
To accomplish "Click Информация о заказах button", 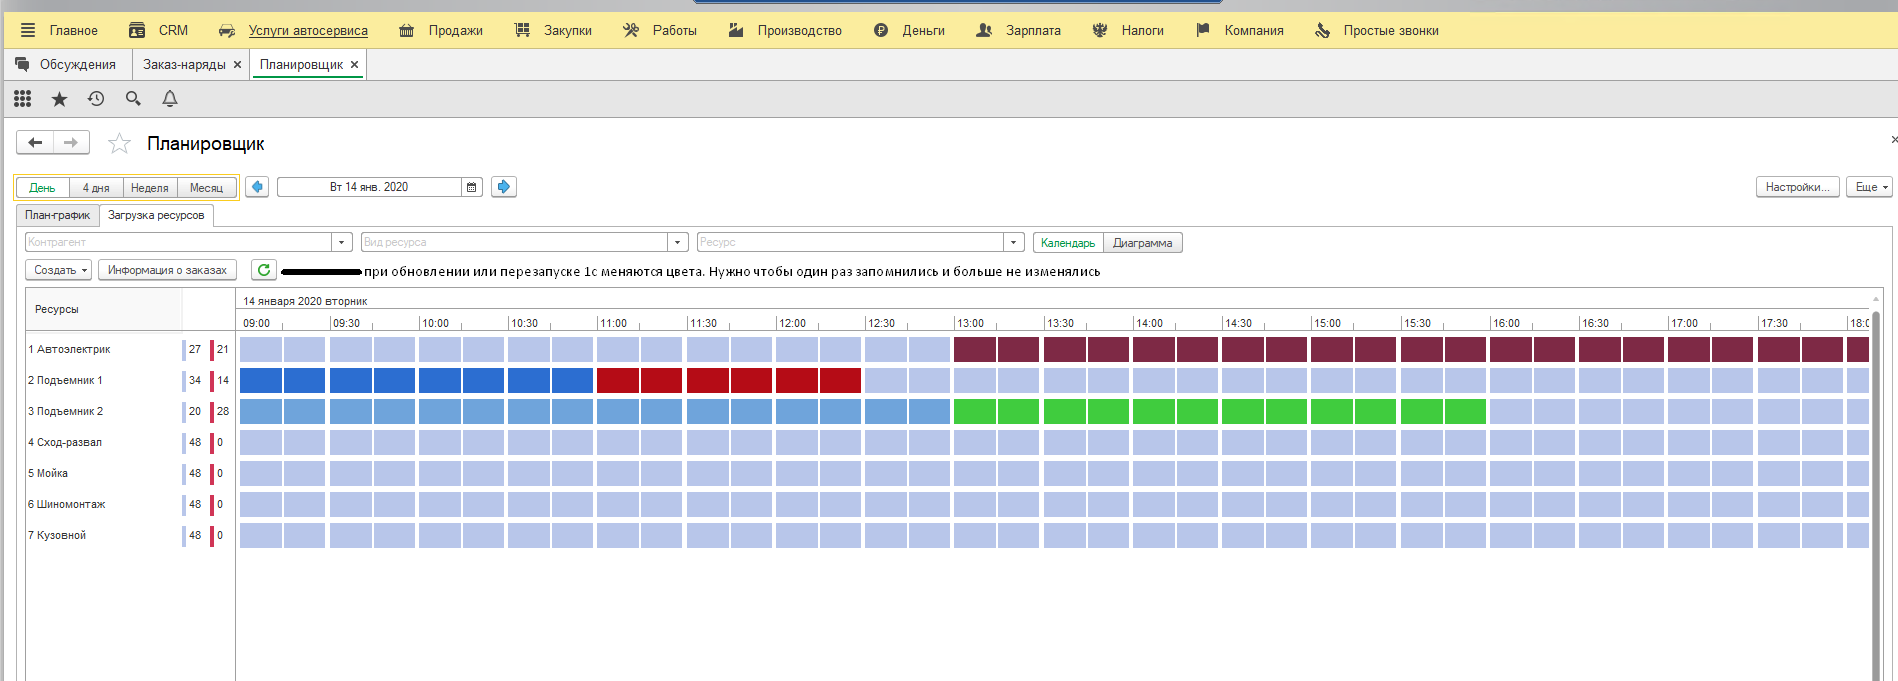I will pyautogui.click(x=167, y=270).
